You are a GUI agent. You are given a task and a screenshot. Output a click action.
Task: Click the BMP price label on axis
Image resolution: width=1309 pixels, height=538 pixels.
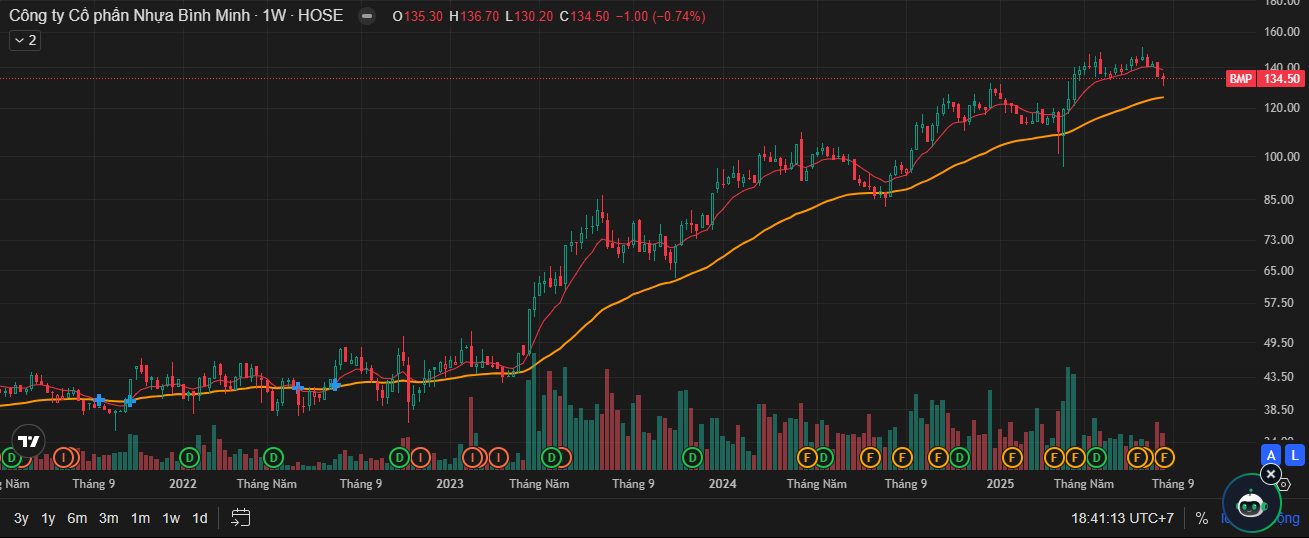pos(1240,79)
